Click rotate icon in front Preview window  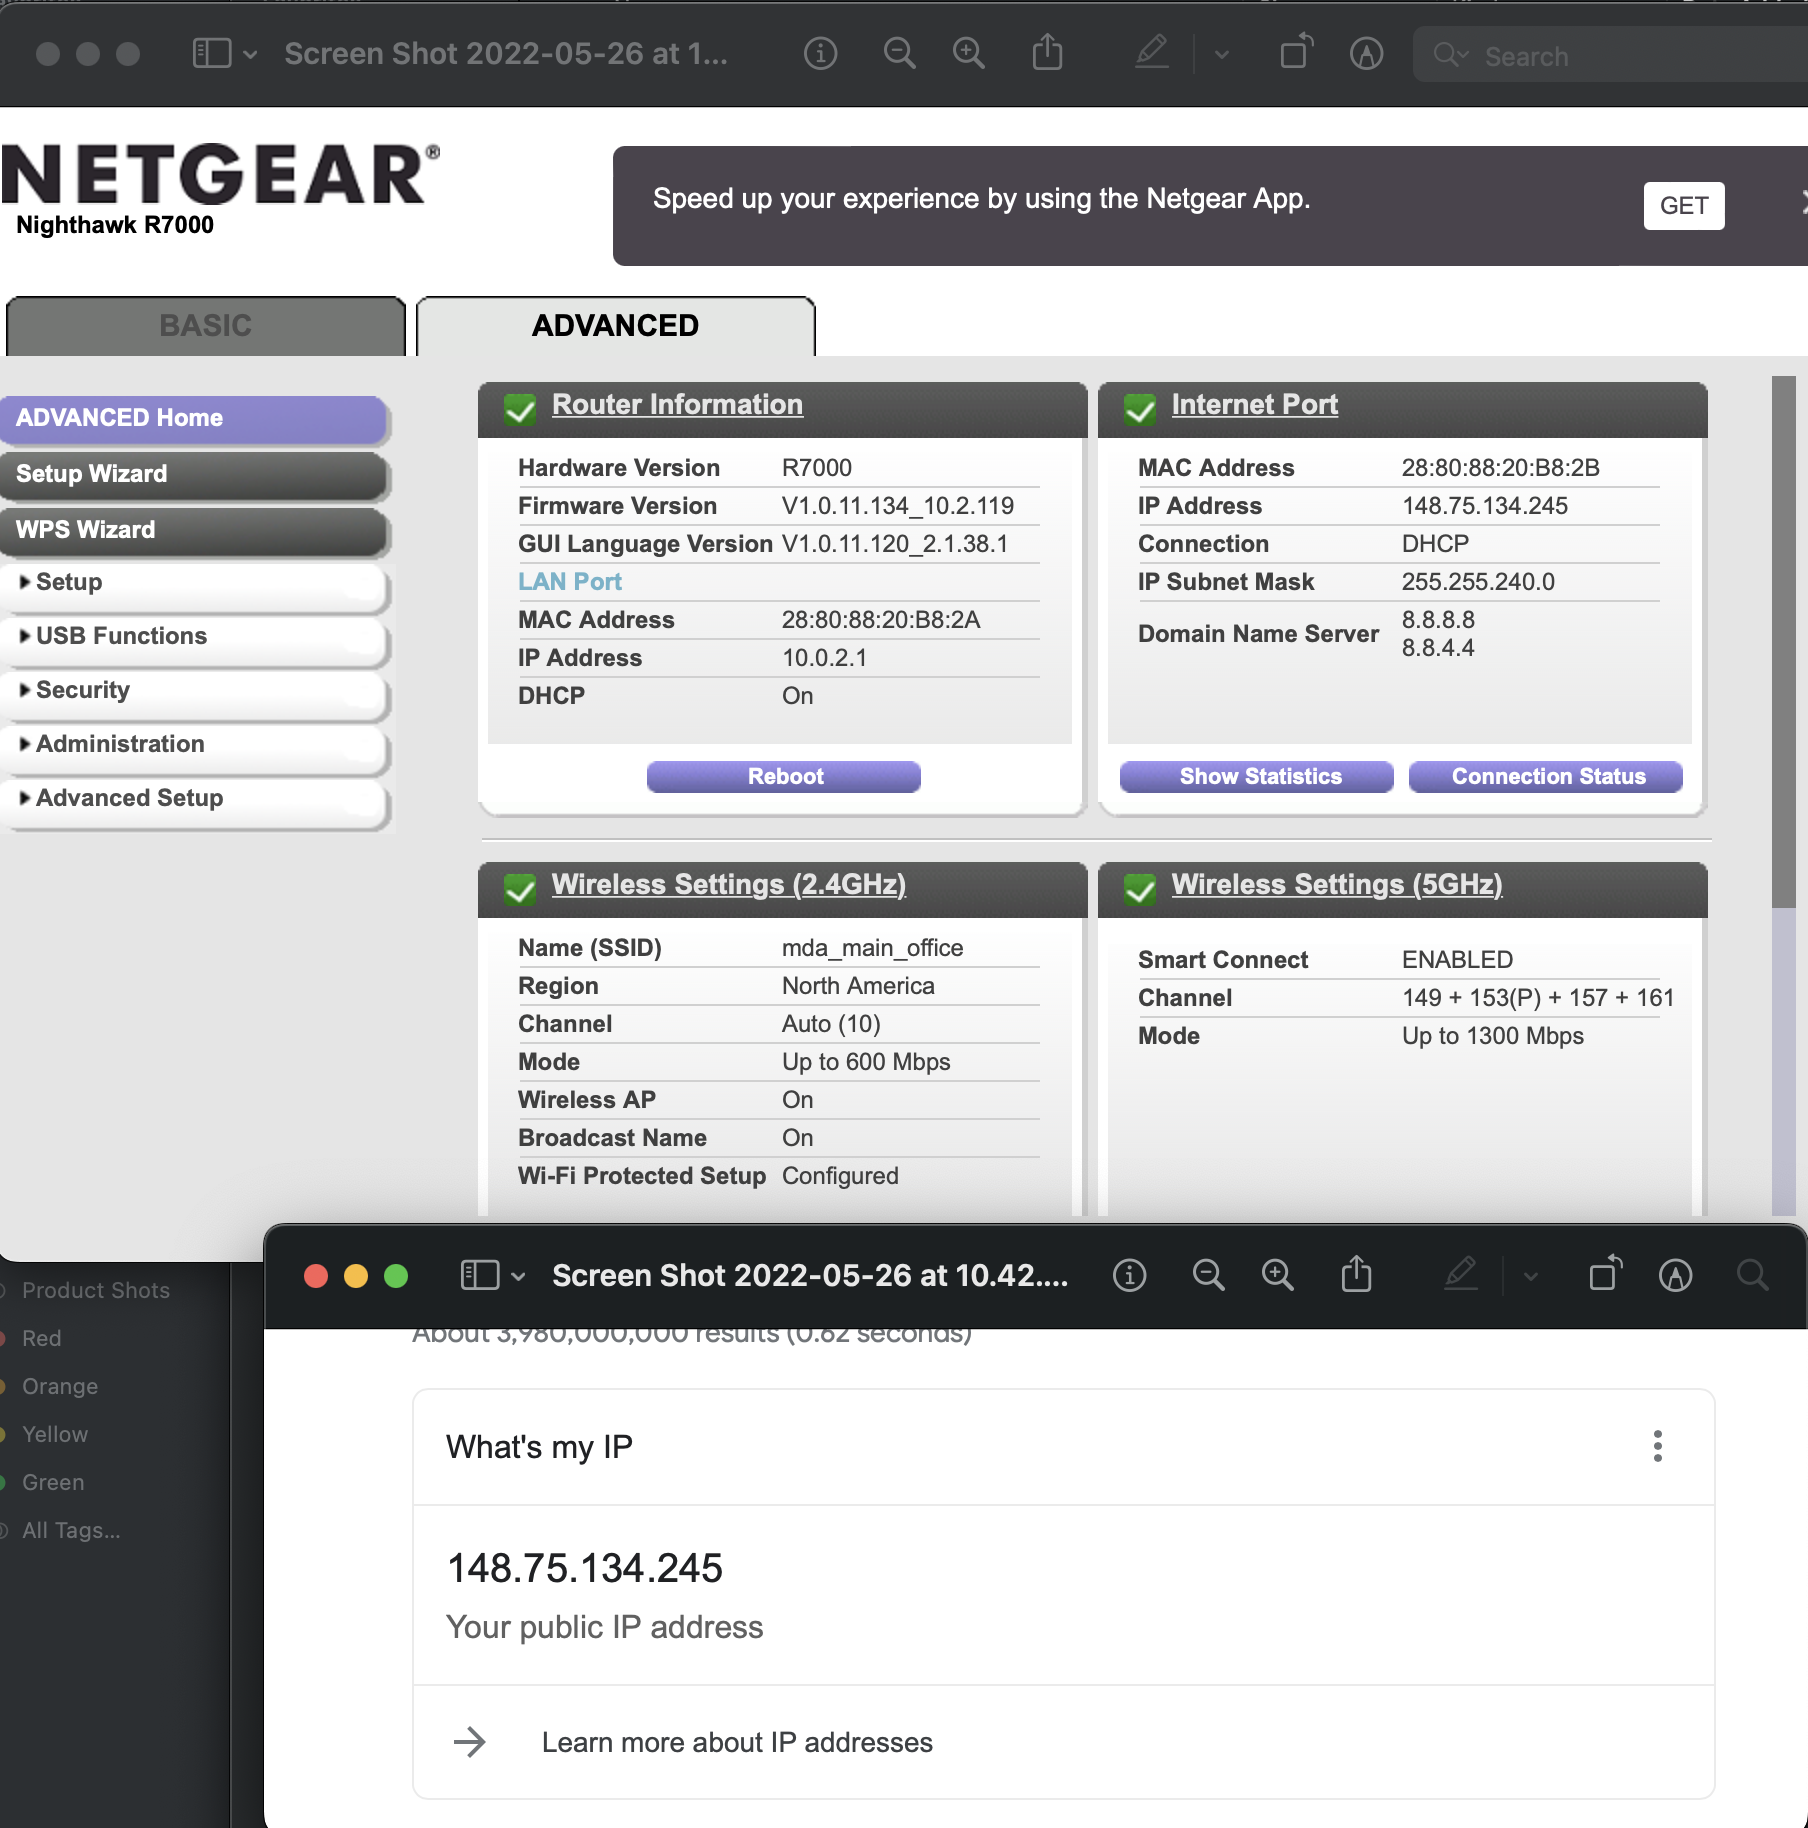(x=1605, y=1275)
